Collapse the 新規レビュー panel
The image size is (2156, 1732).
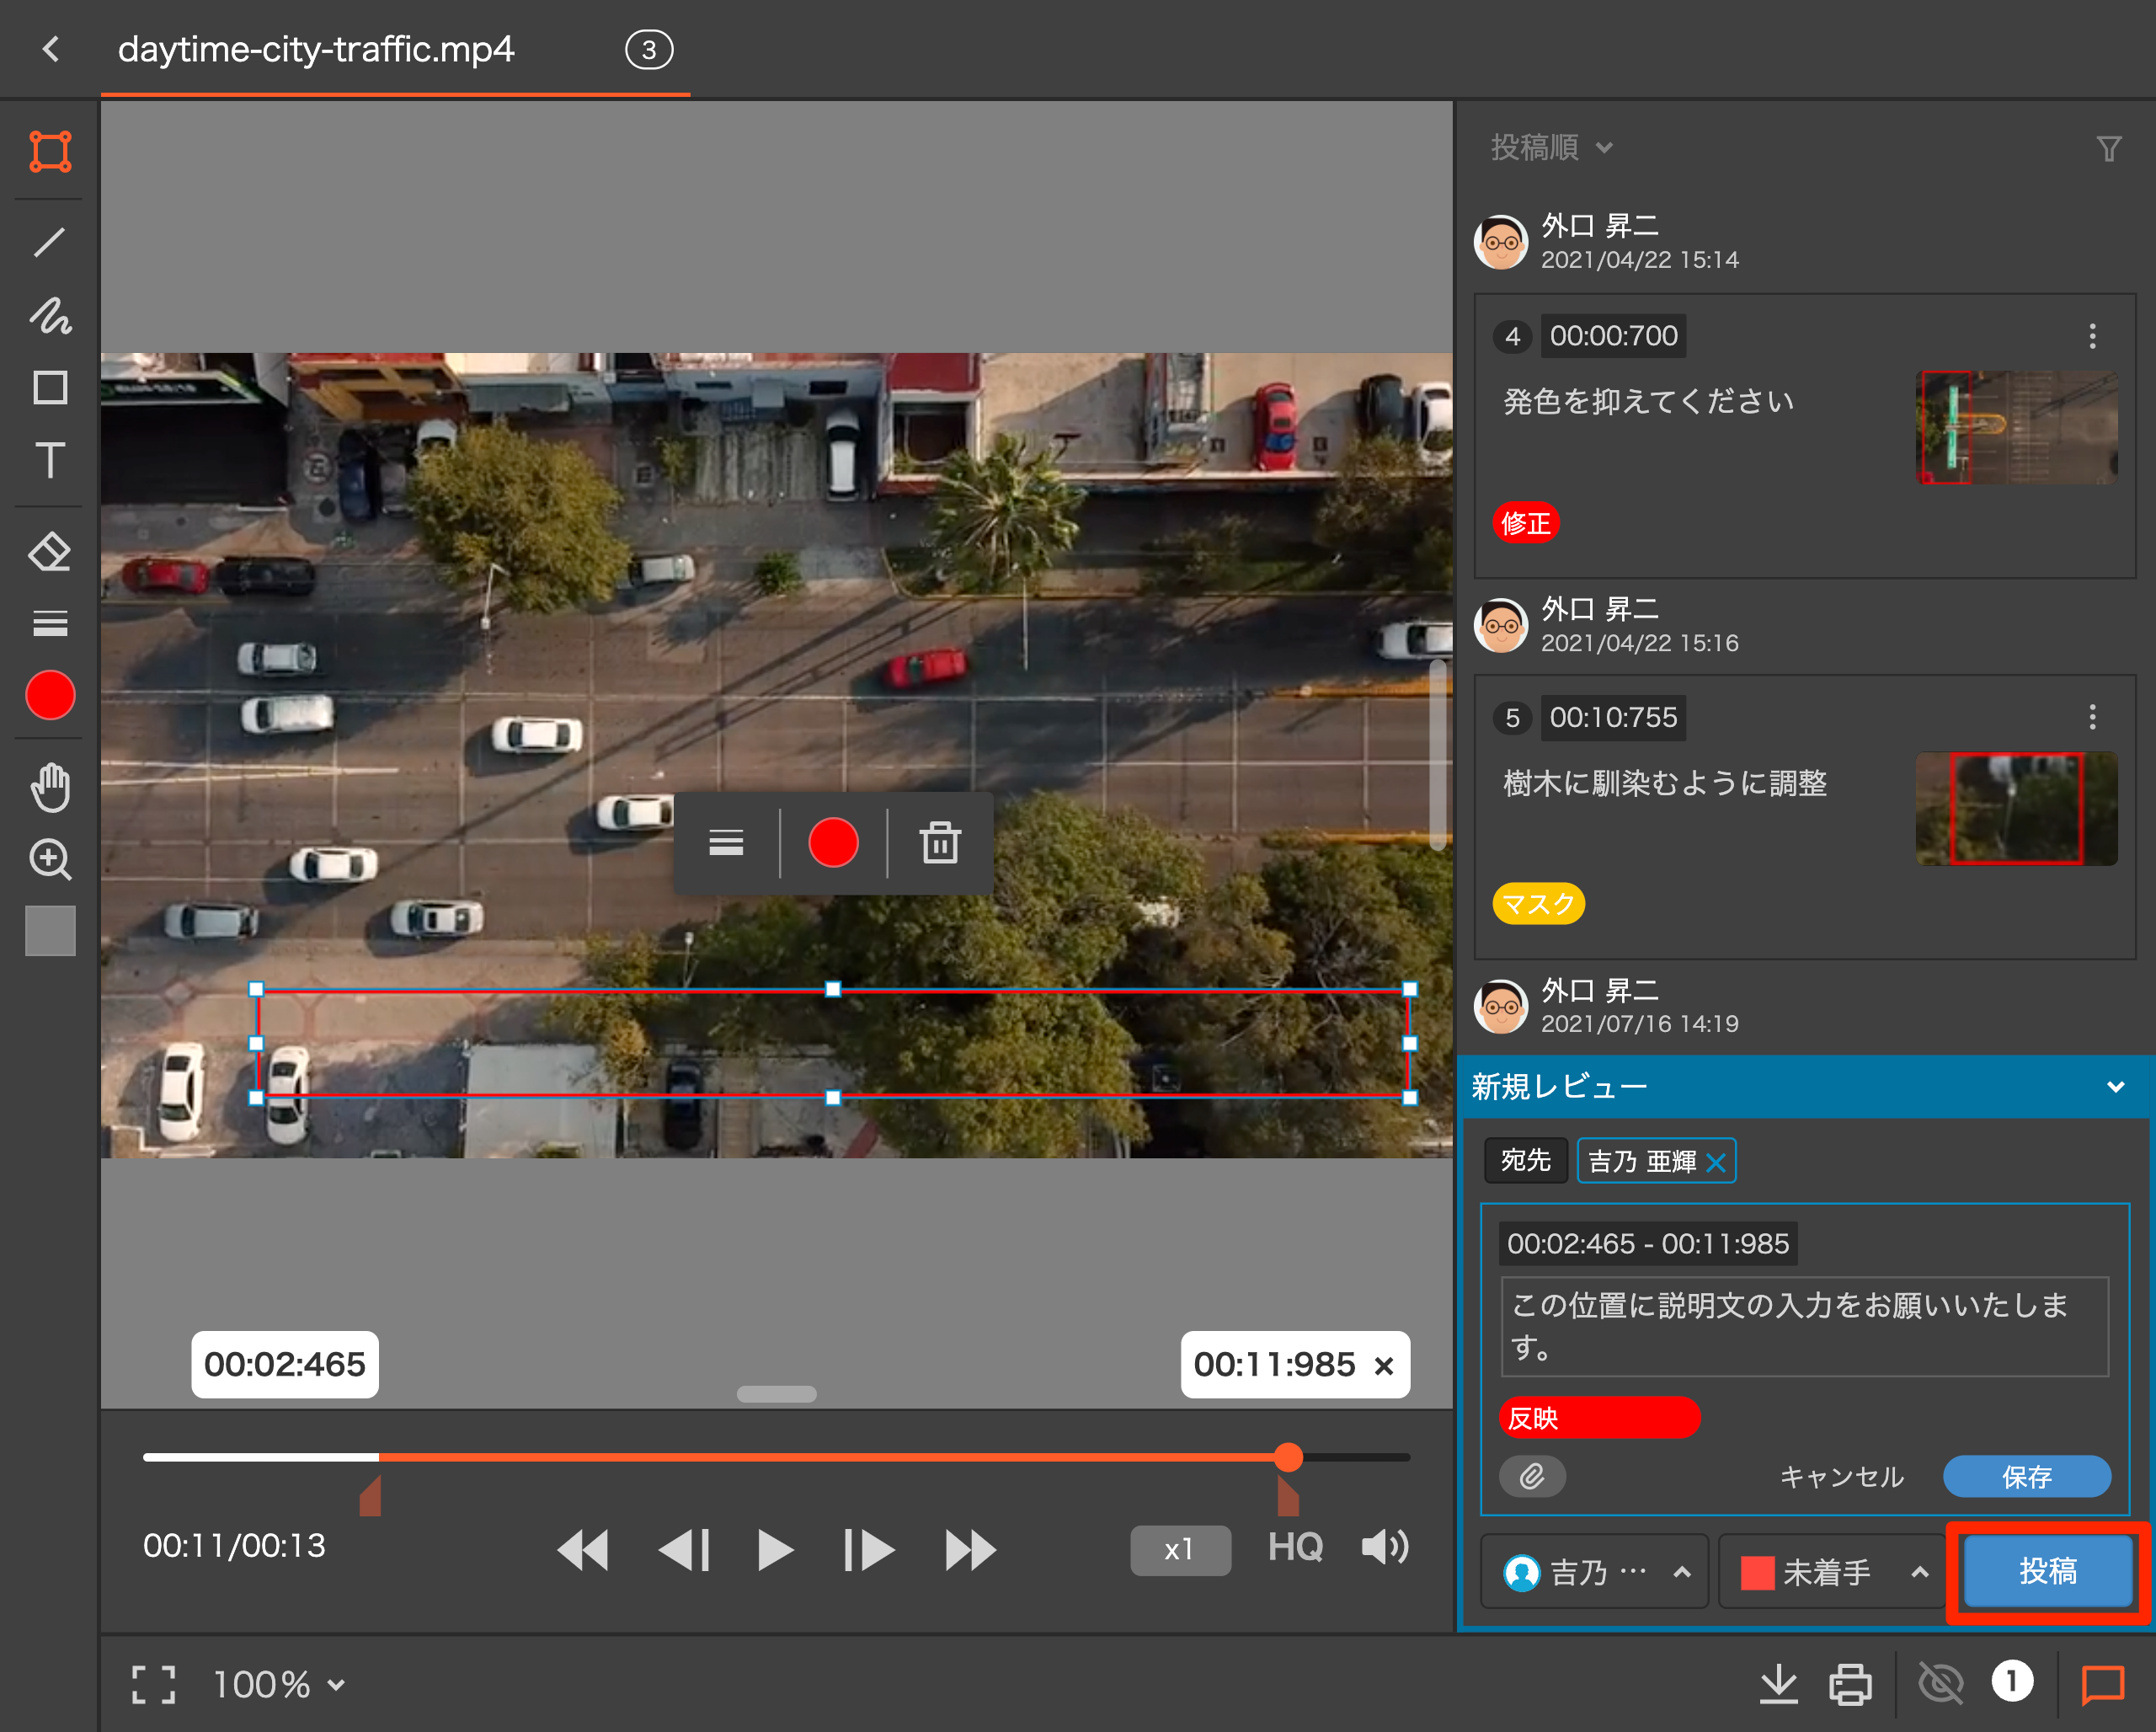(x=2116, y=1087)
